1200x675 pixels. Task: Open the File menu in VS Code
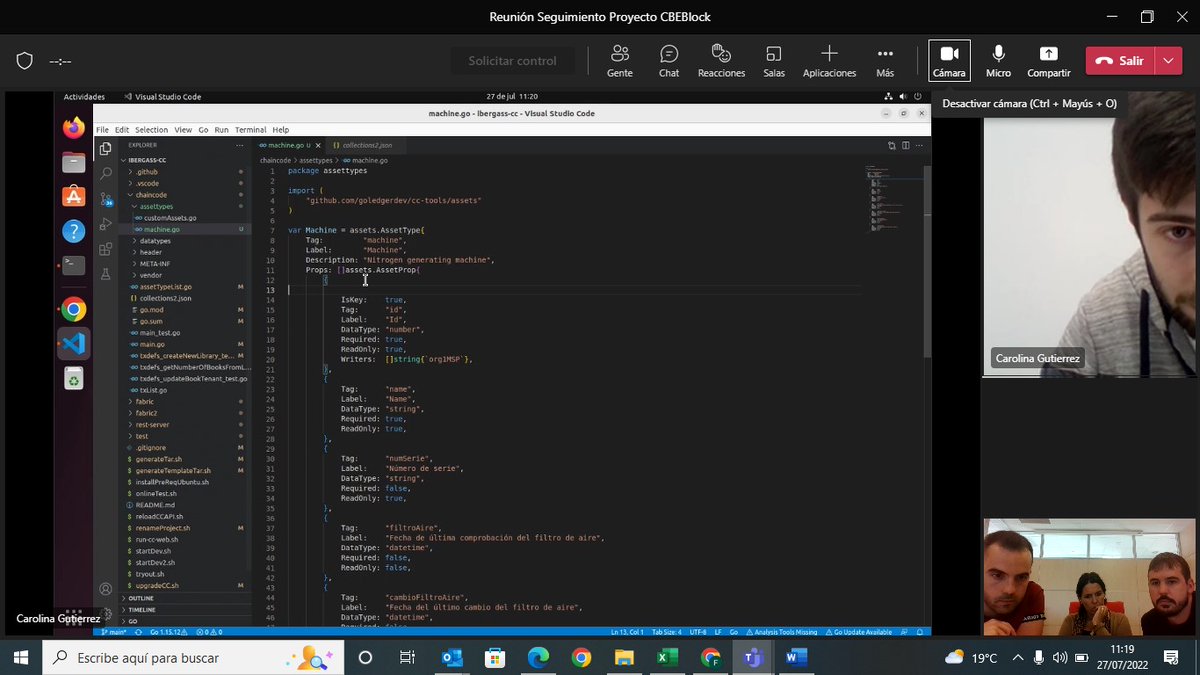[x=102, y=130]
